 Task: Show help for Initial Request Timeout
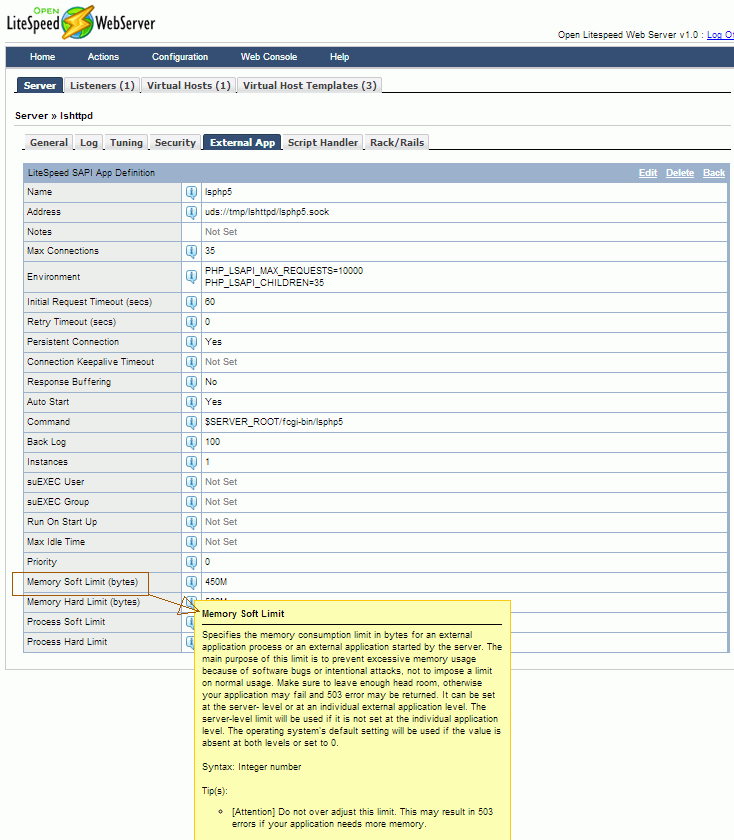point(191,302)
